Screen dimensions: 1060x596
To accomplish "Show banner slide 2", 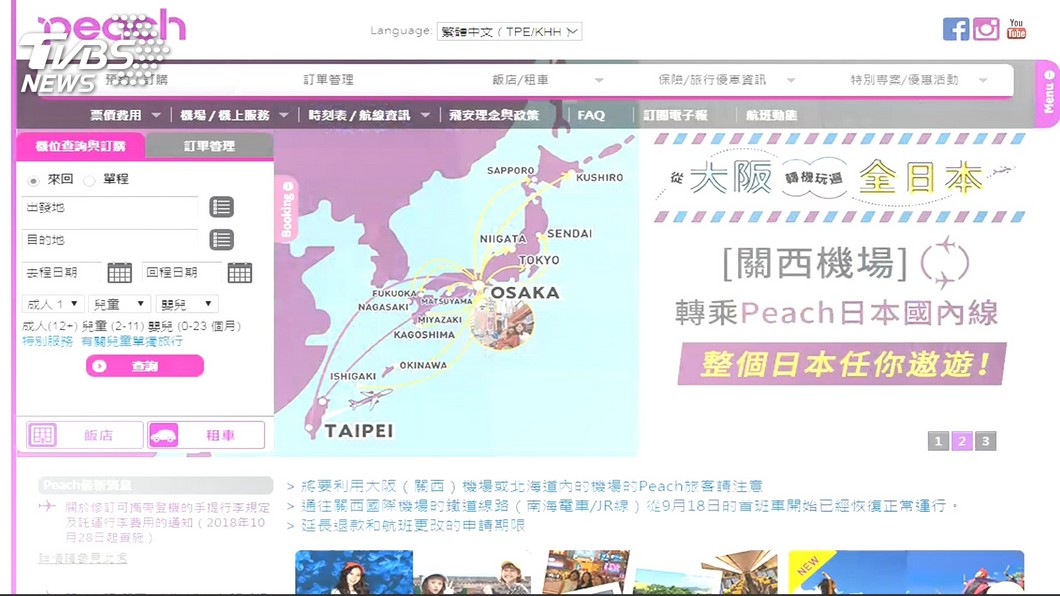I will point(962,441).
